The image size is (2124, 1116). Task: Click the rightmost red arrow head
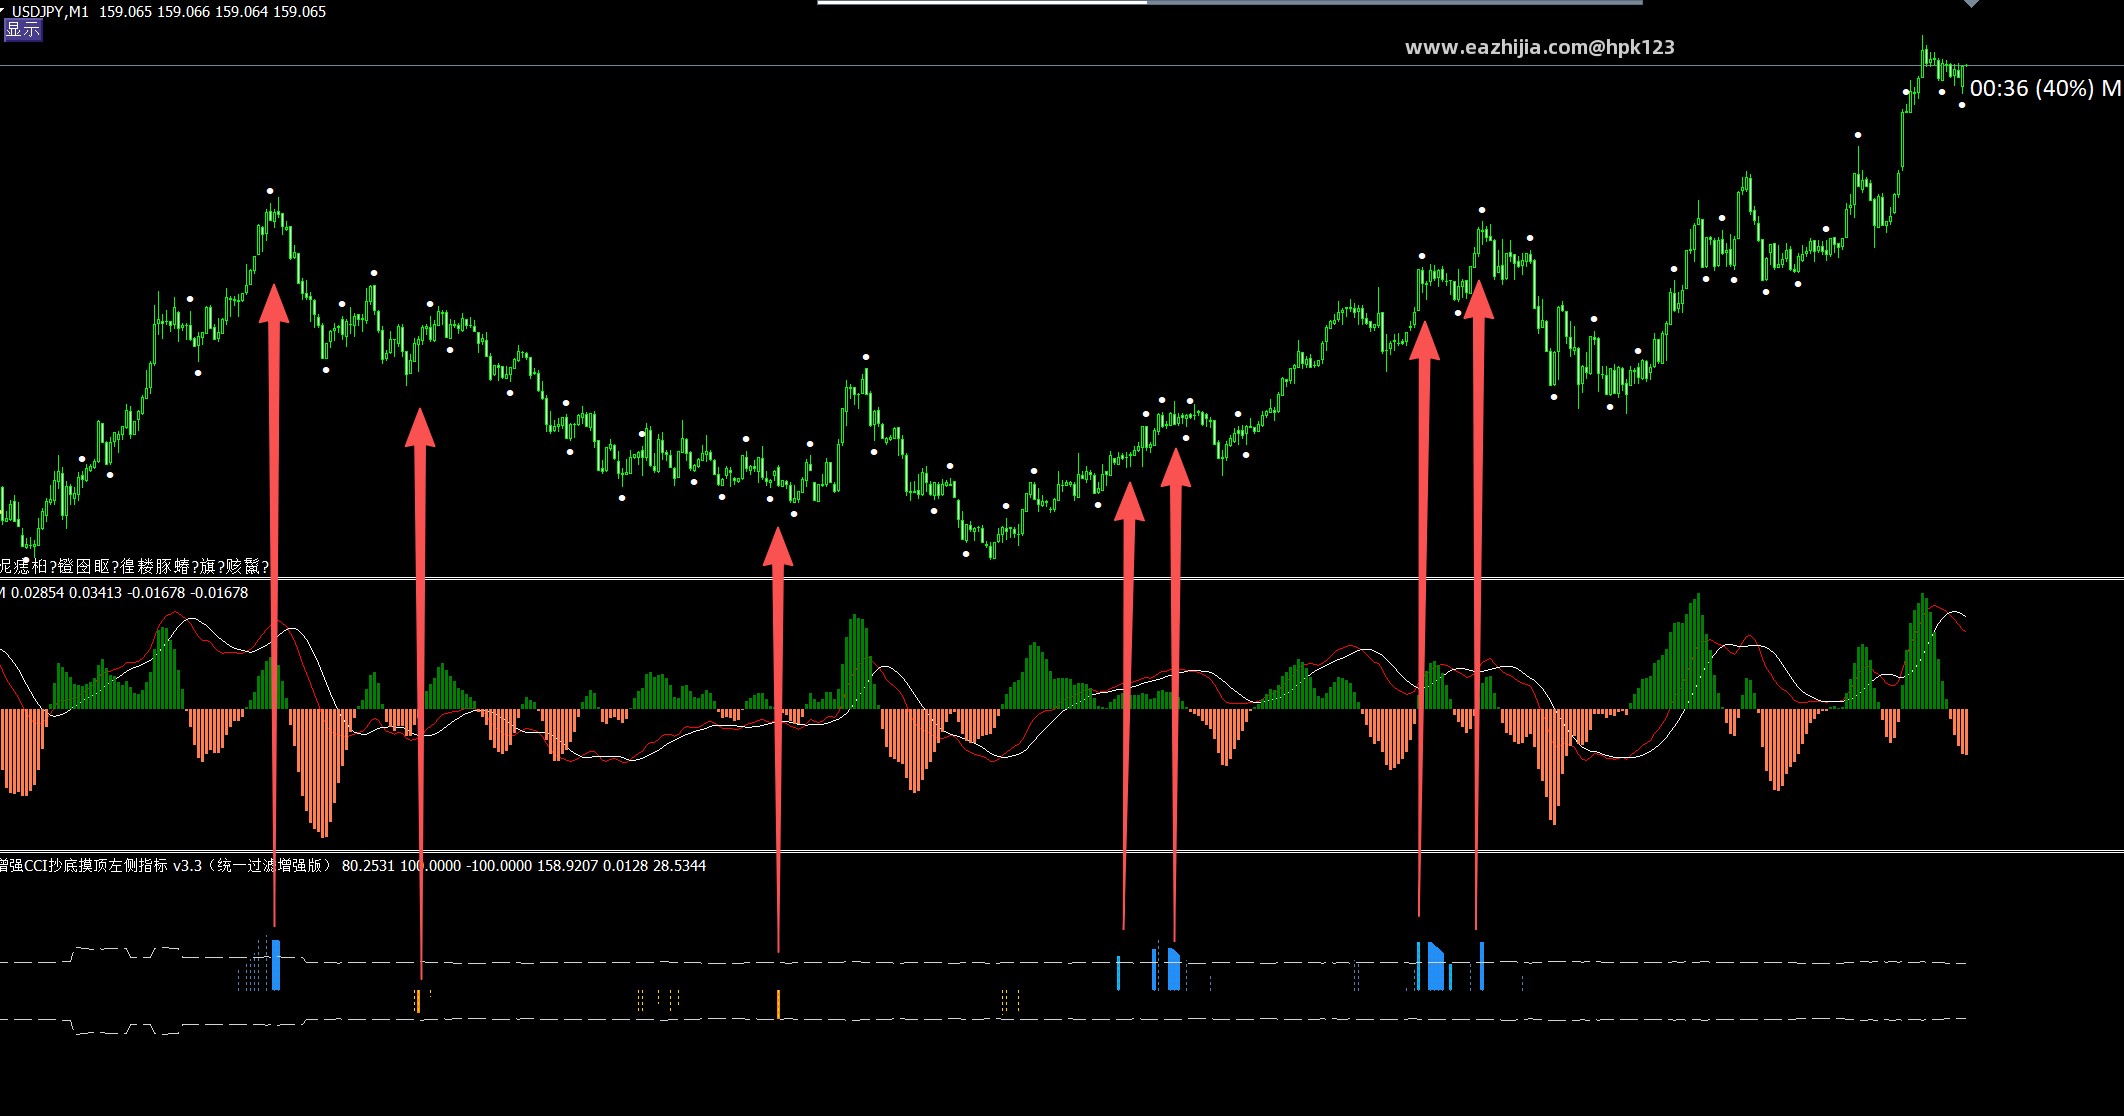click(1478, 300)
